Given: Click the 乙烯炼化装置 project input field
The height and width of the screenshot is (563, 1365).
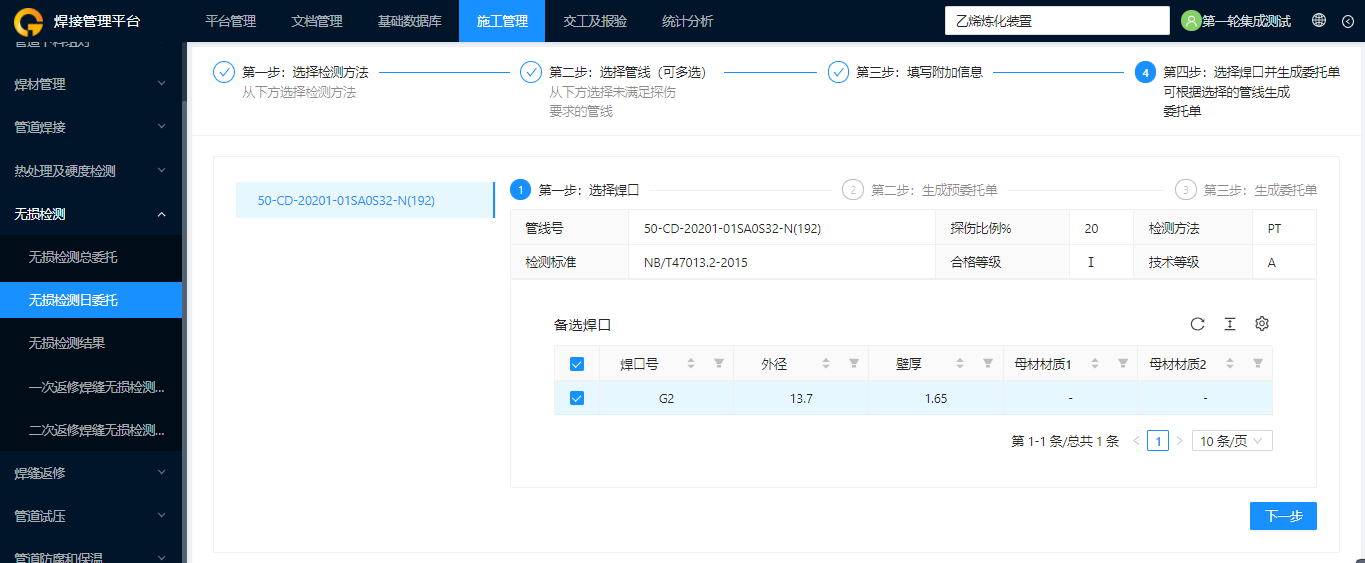Looking at the screenshot, I should [1057, 21].
